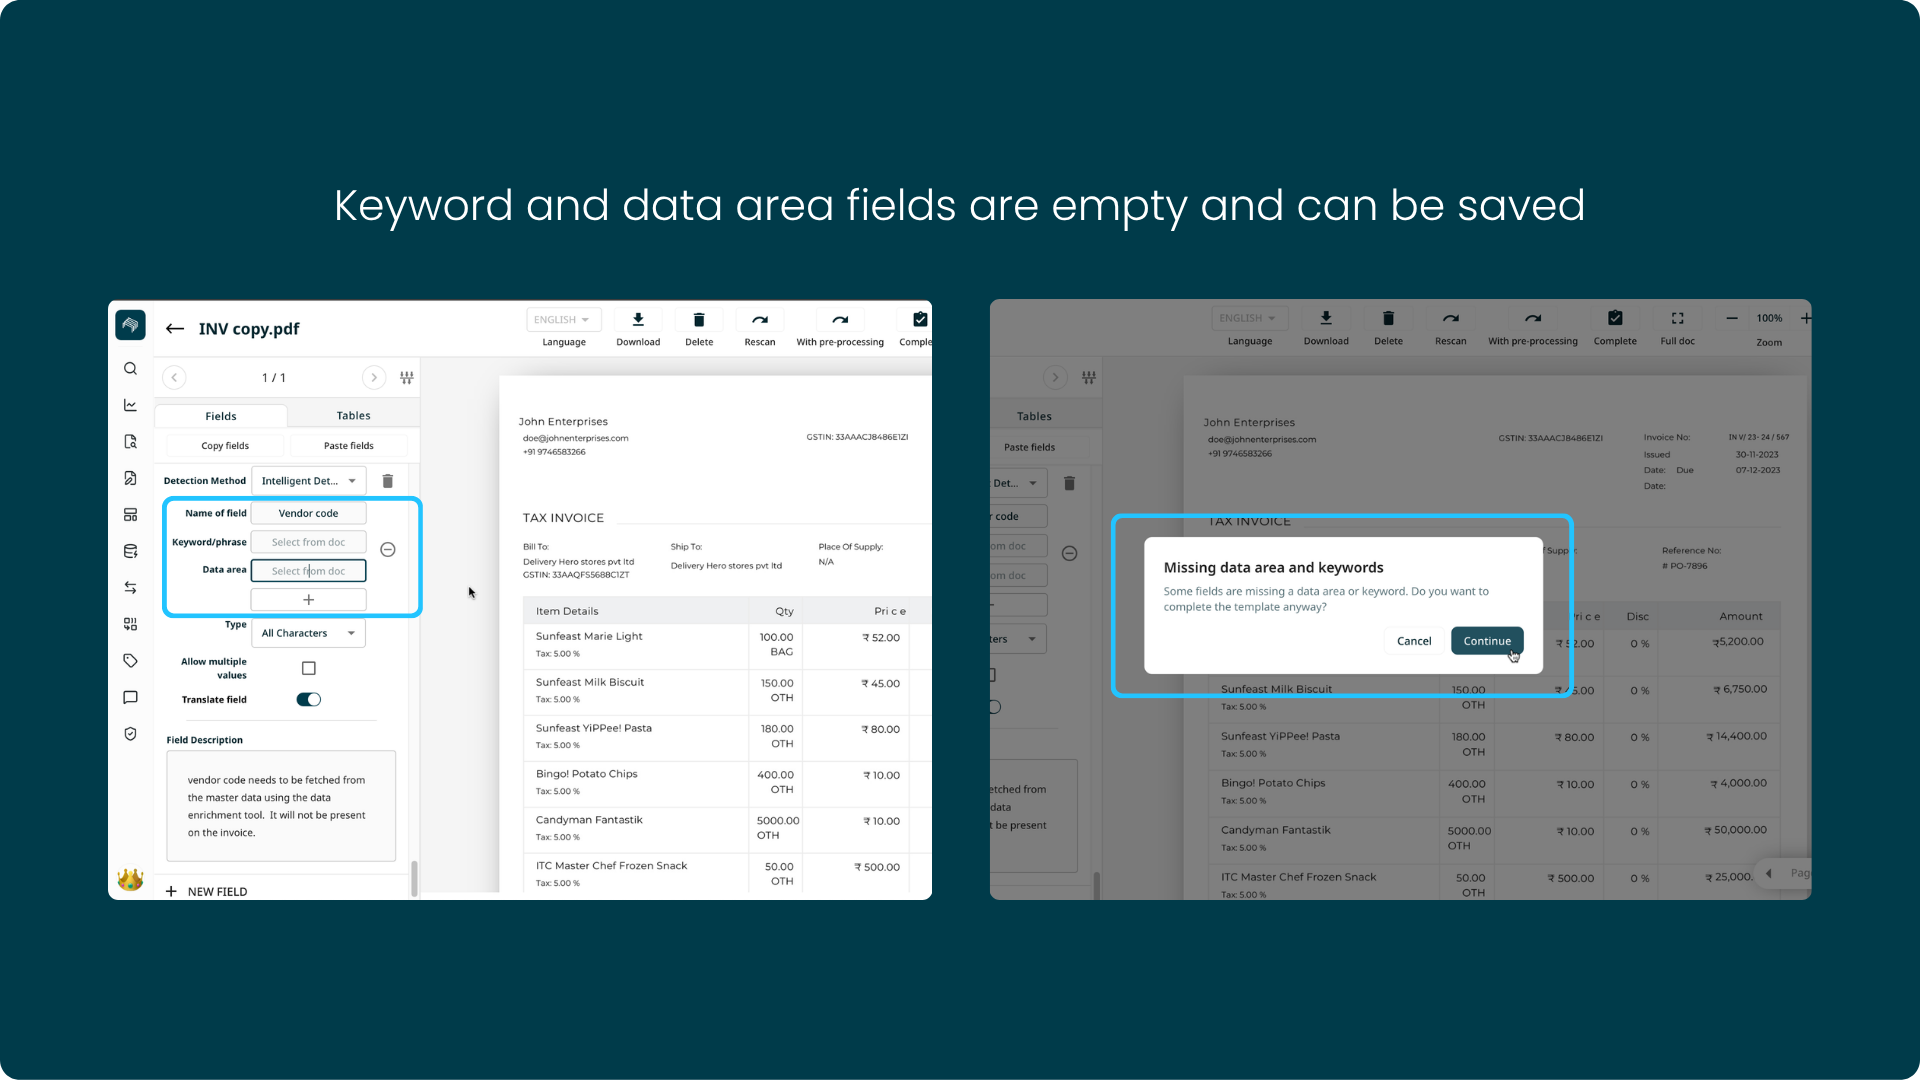This screenshot has height=1080, width=1920.
Task: Remove keyword row with minus circle icon
Action: 388,550
